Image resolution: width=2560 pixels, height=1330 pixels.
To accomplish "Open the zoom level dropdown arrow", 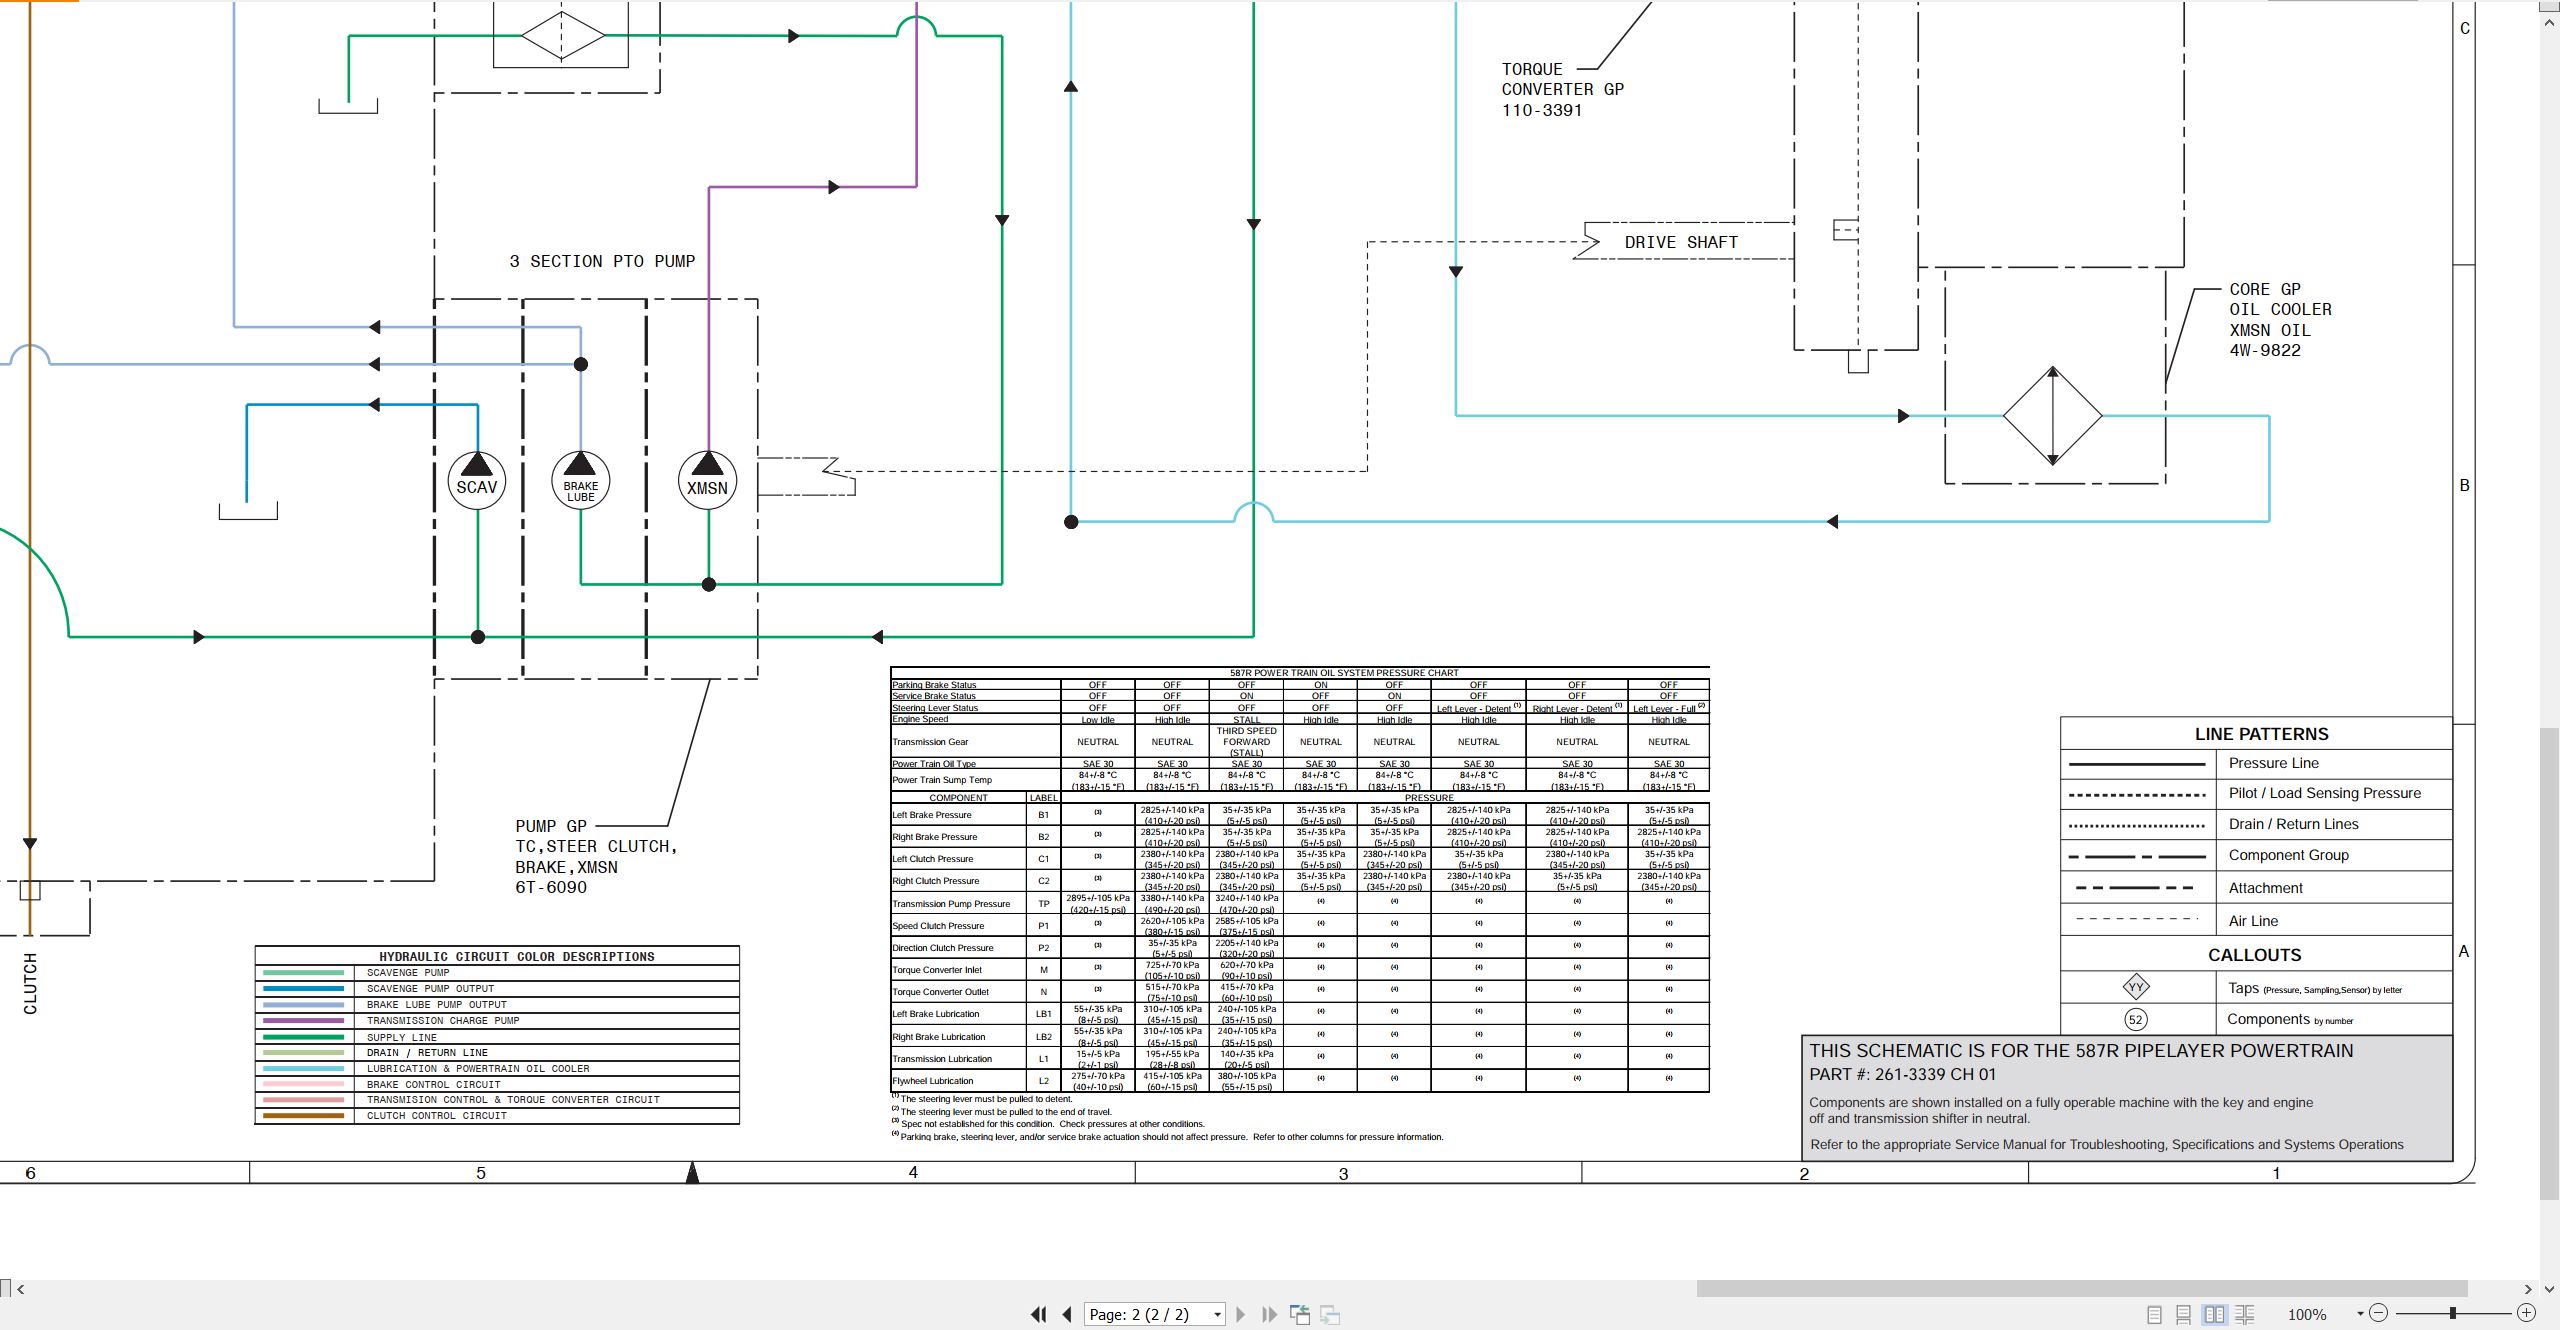I will coord(2360,1314).
